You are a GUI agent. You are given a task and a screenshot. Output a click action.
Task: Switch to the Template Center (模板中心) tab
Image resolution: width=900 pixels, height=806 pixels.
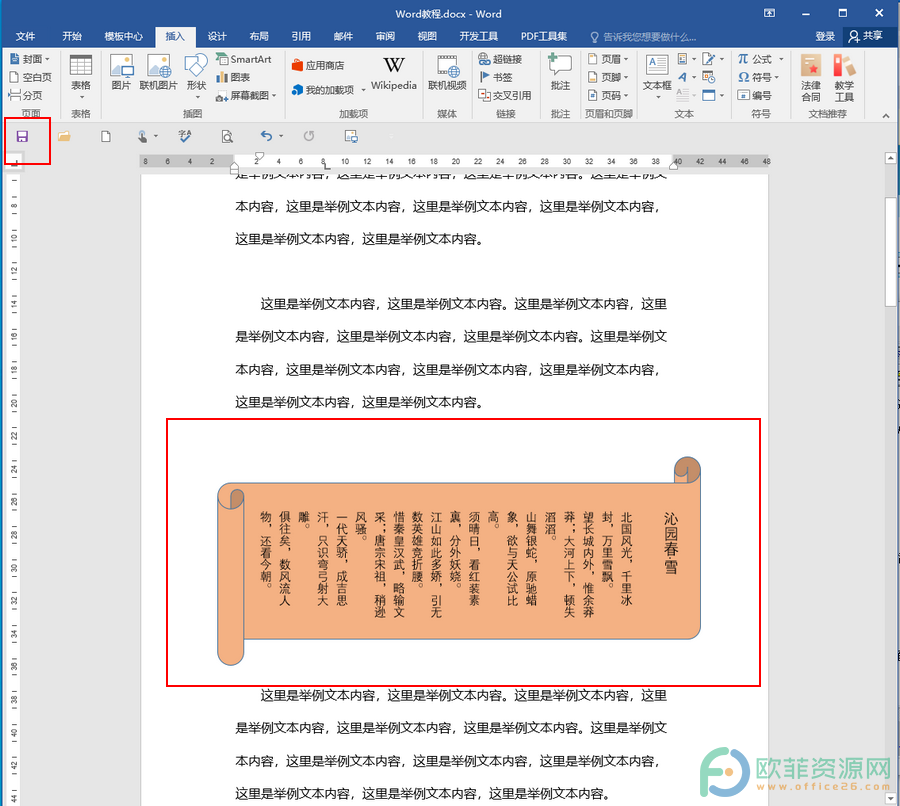pyautogui.click(x=123, y=36)
